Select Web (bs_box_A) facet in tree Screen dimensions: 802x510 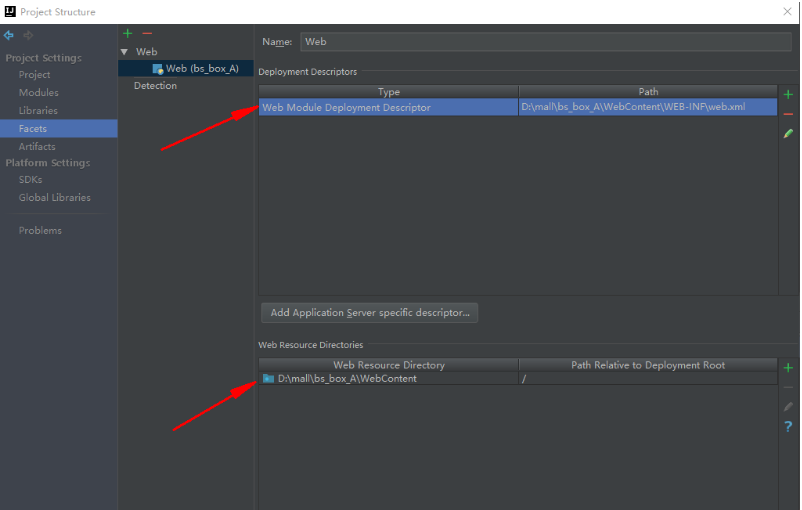pyautogui.click(x=186, y=69)
